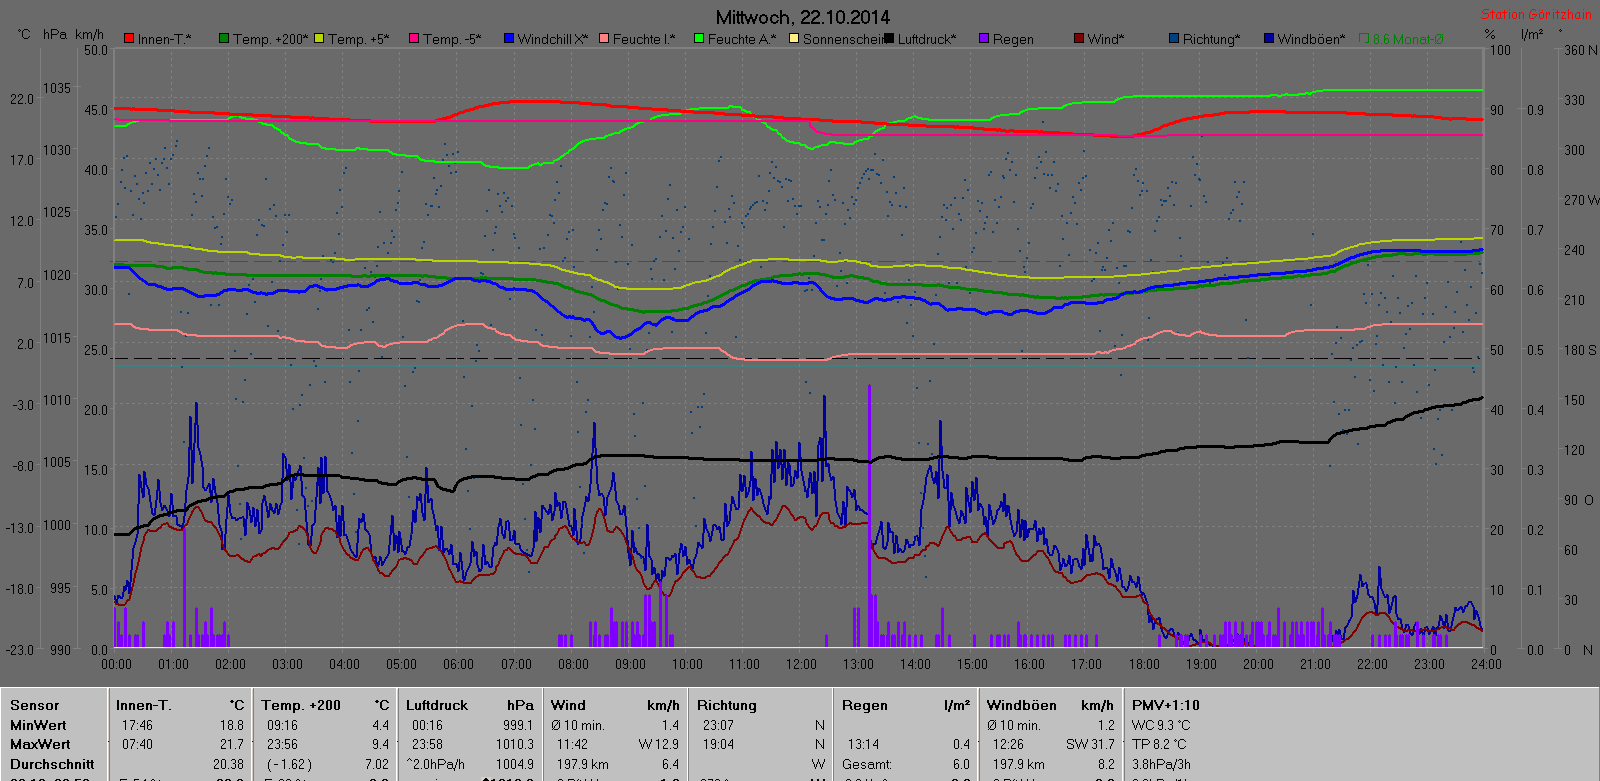The image size is (1600, 781).
Task: Click the Luftdruck max value '1010.3'
Action: (515, 744)
